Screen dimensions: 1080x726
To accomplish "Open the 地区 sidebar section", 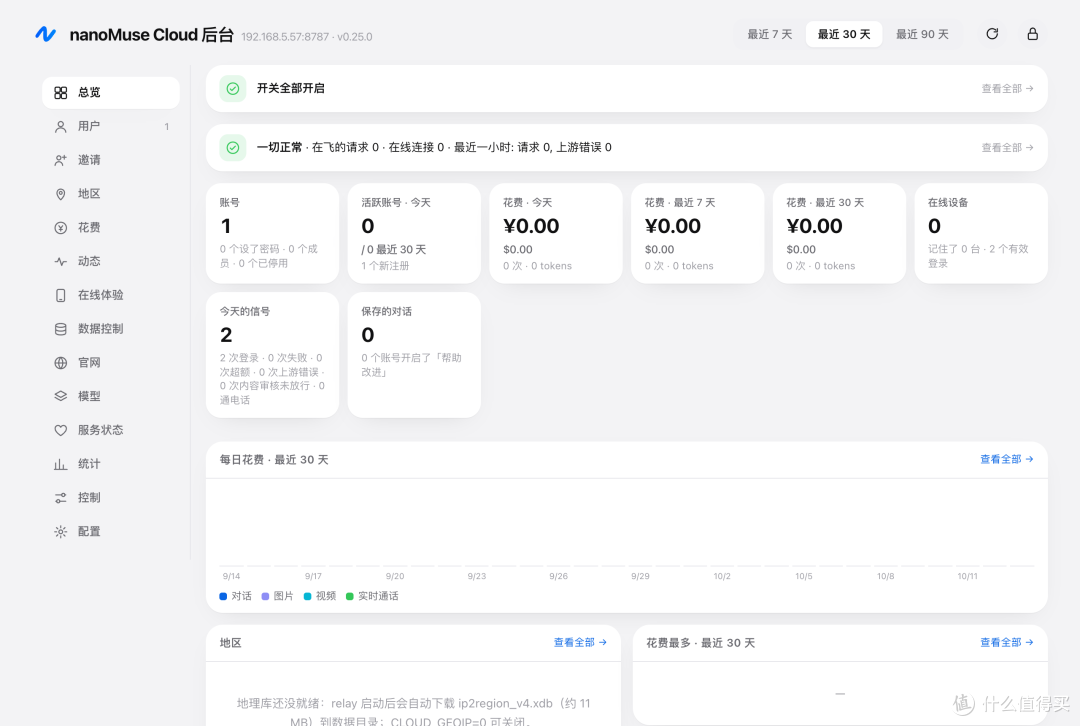I will tap(111, 194).
